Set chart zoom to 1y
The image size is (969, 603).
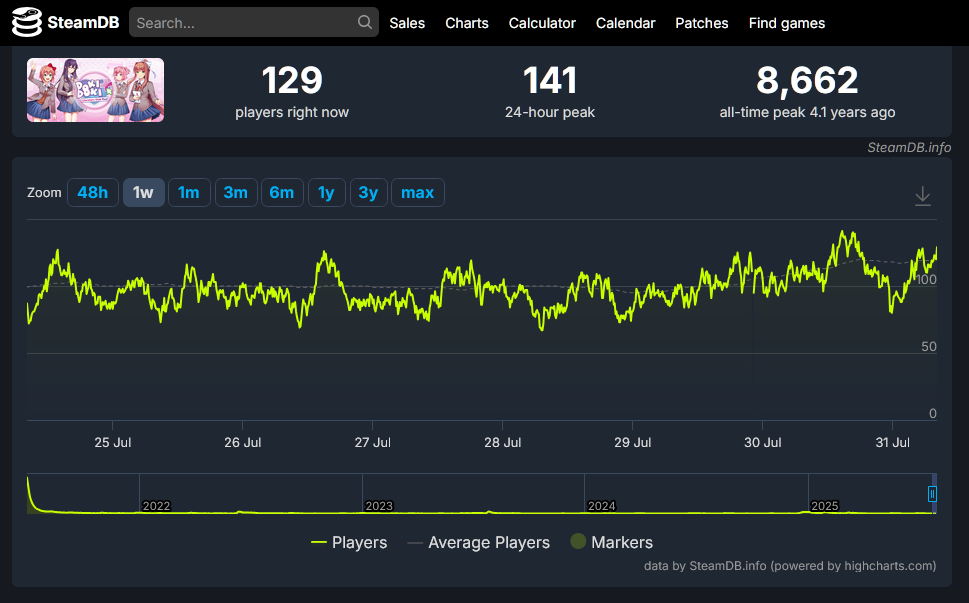coord(326,193)
